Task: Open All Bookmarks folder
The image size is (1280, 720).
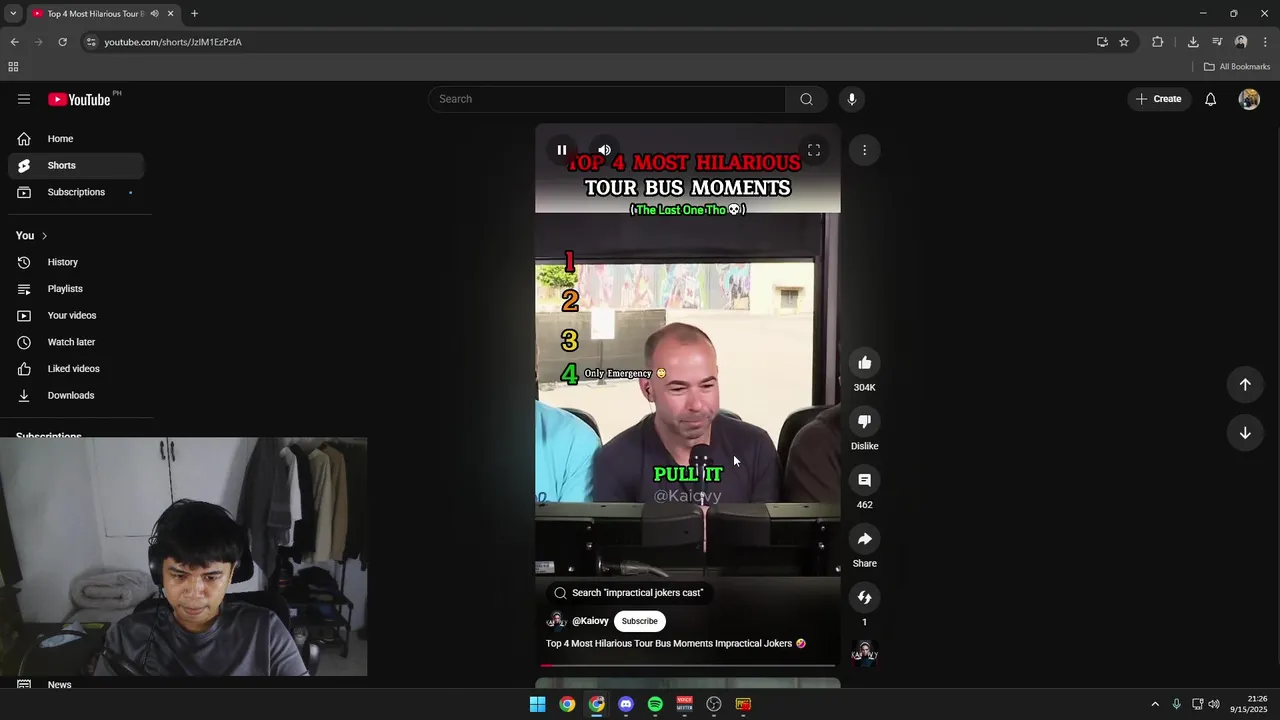Action: coord(1237,67)
